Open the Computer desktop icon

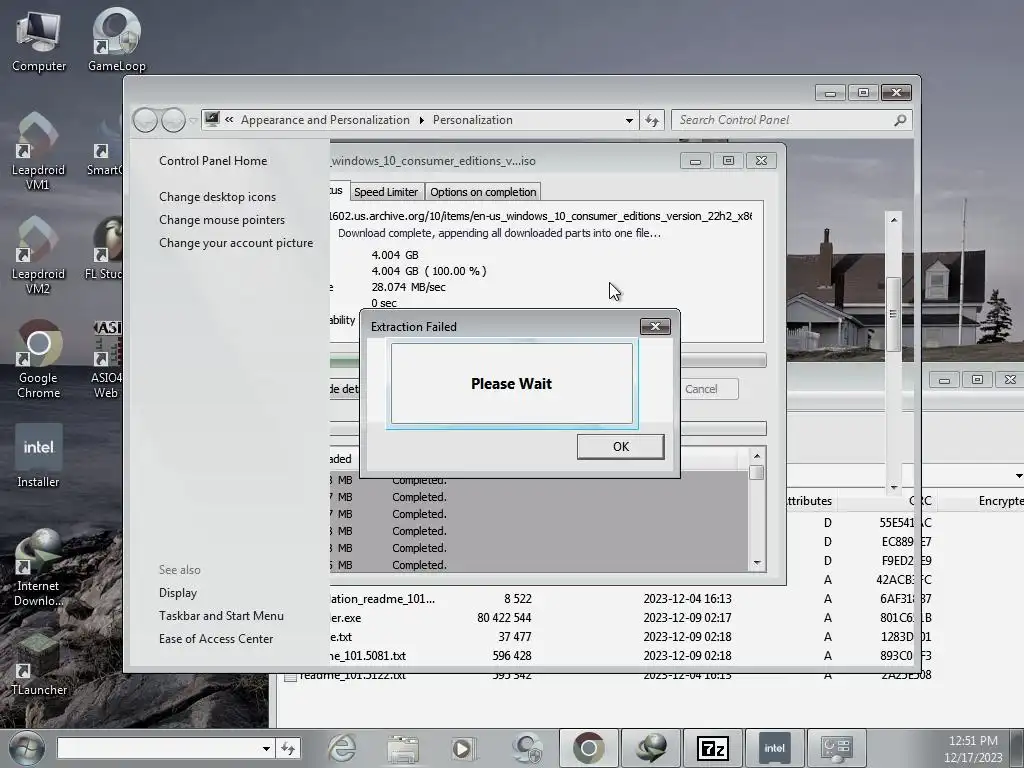click(39, 41)
